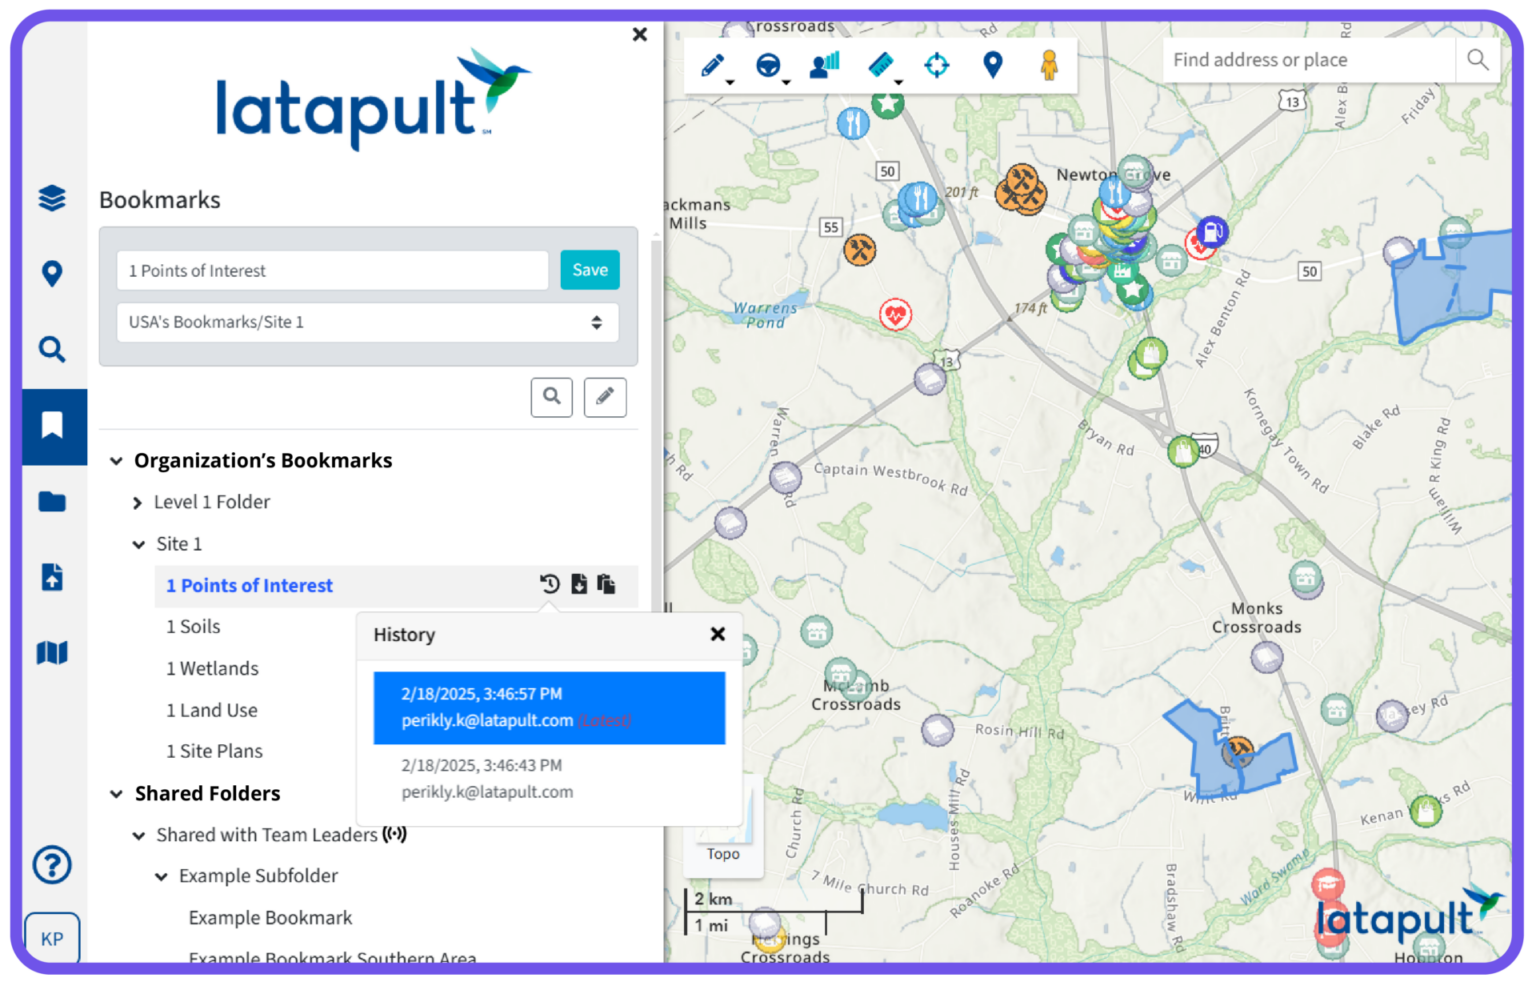The image size is (1536, 986).
Task: Click the bookmark name input field
Action: 333,271
